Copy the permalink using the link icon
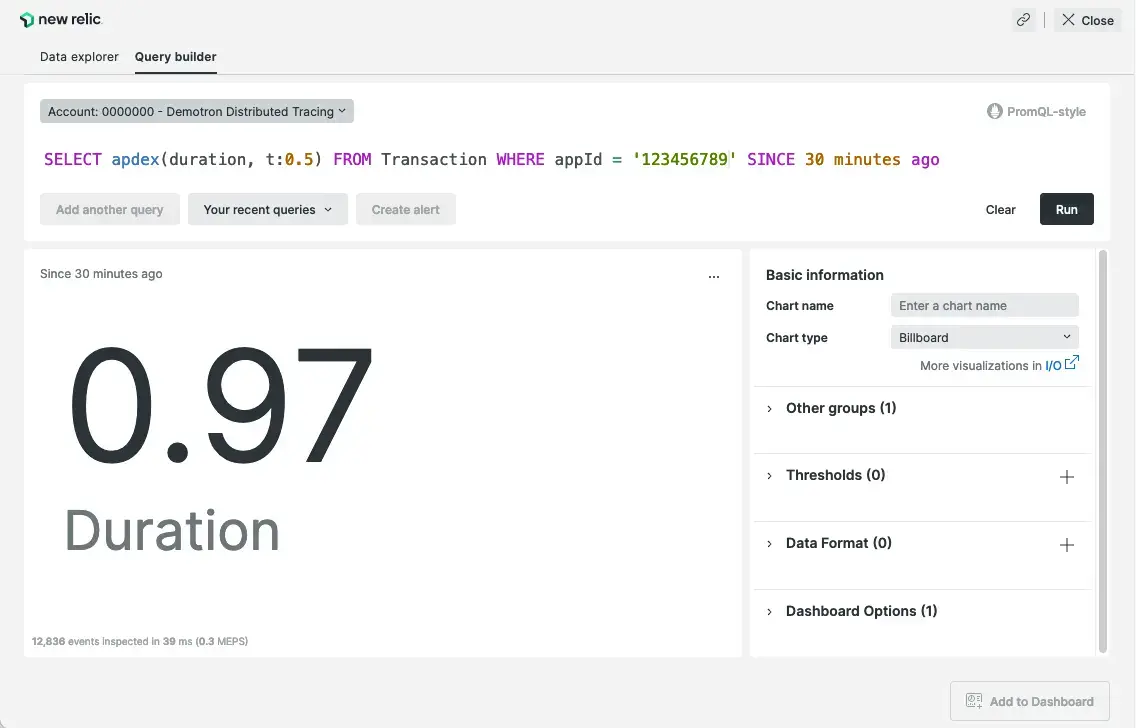The width and height of the screenshot is (1136, 728). 1023,20
